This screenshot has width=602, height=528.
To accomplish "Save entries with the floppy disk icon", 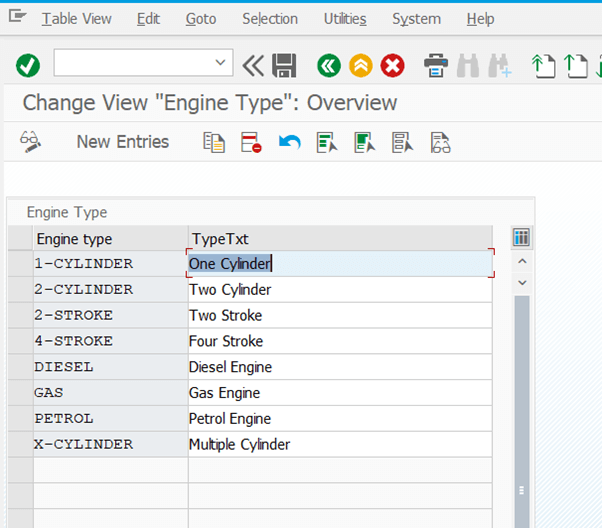I will 284,66.
